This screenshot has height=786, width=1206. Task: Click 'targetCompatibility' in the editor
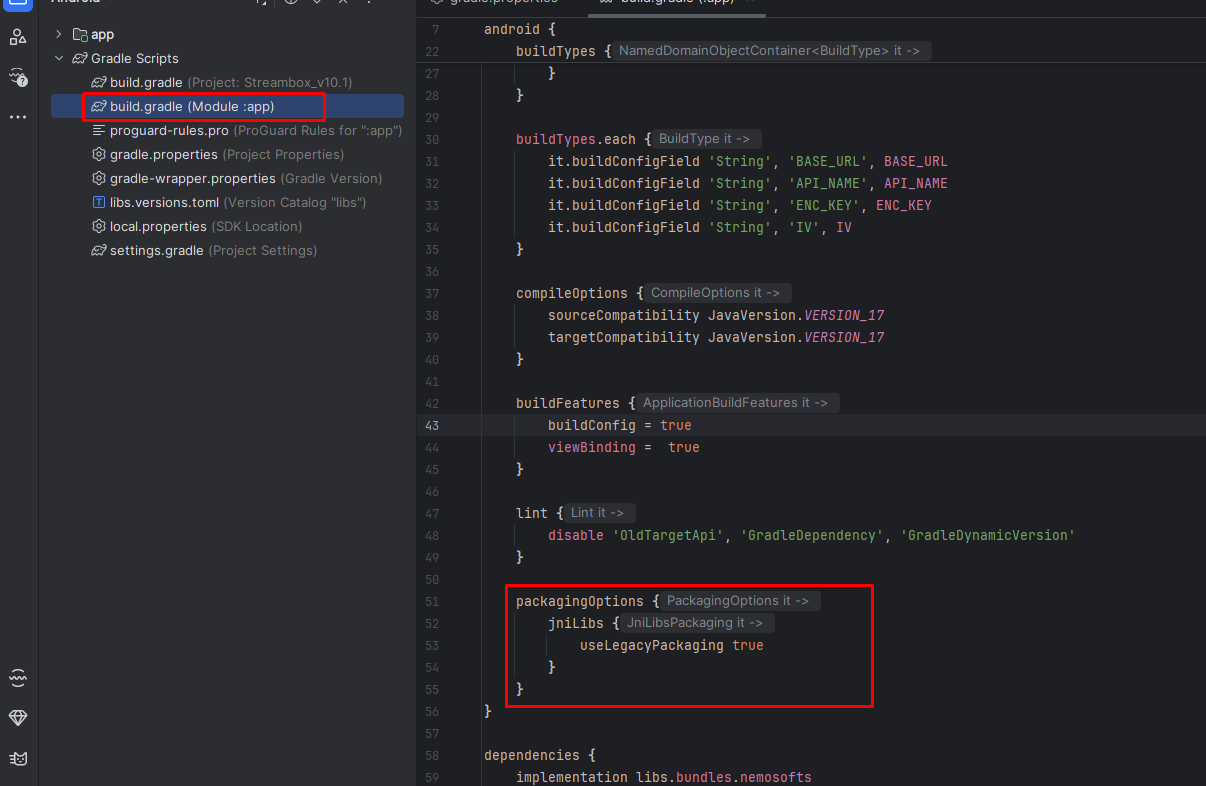tap(624, 337)
